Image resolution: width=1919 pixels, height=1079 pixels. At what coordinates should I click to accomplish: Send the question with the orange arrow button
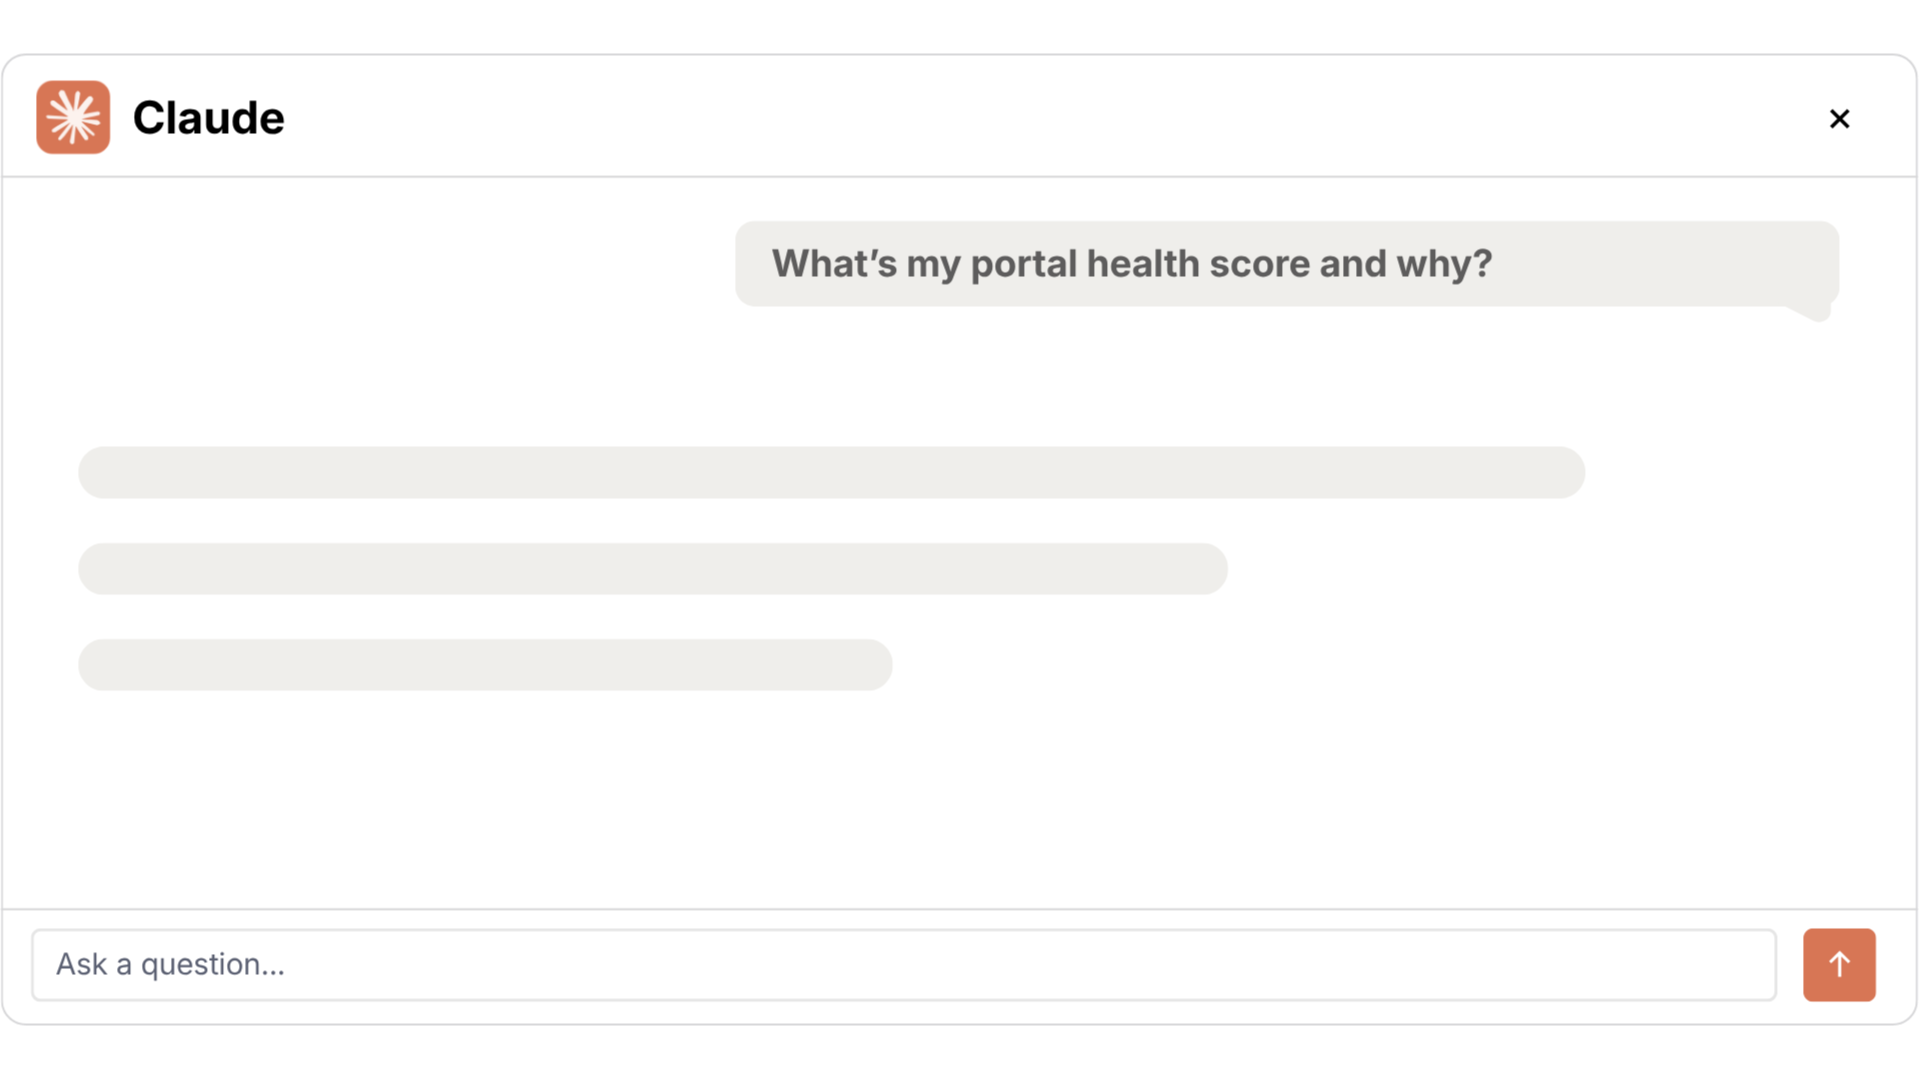[1839, 965]
